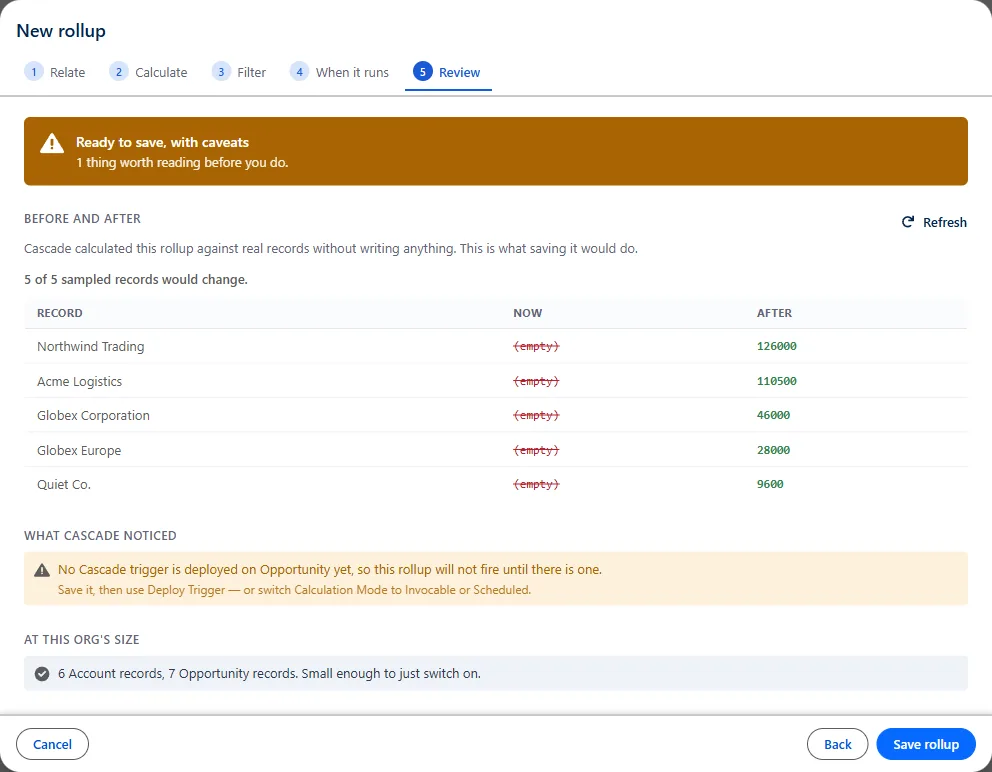Click the after value 110500
992x772 pixels.
pyautogui.click(x=776, y=381)
